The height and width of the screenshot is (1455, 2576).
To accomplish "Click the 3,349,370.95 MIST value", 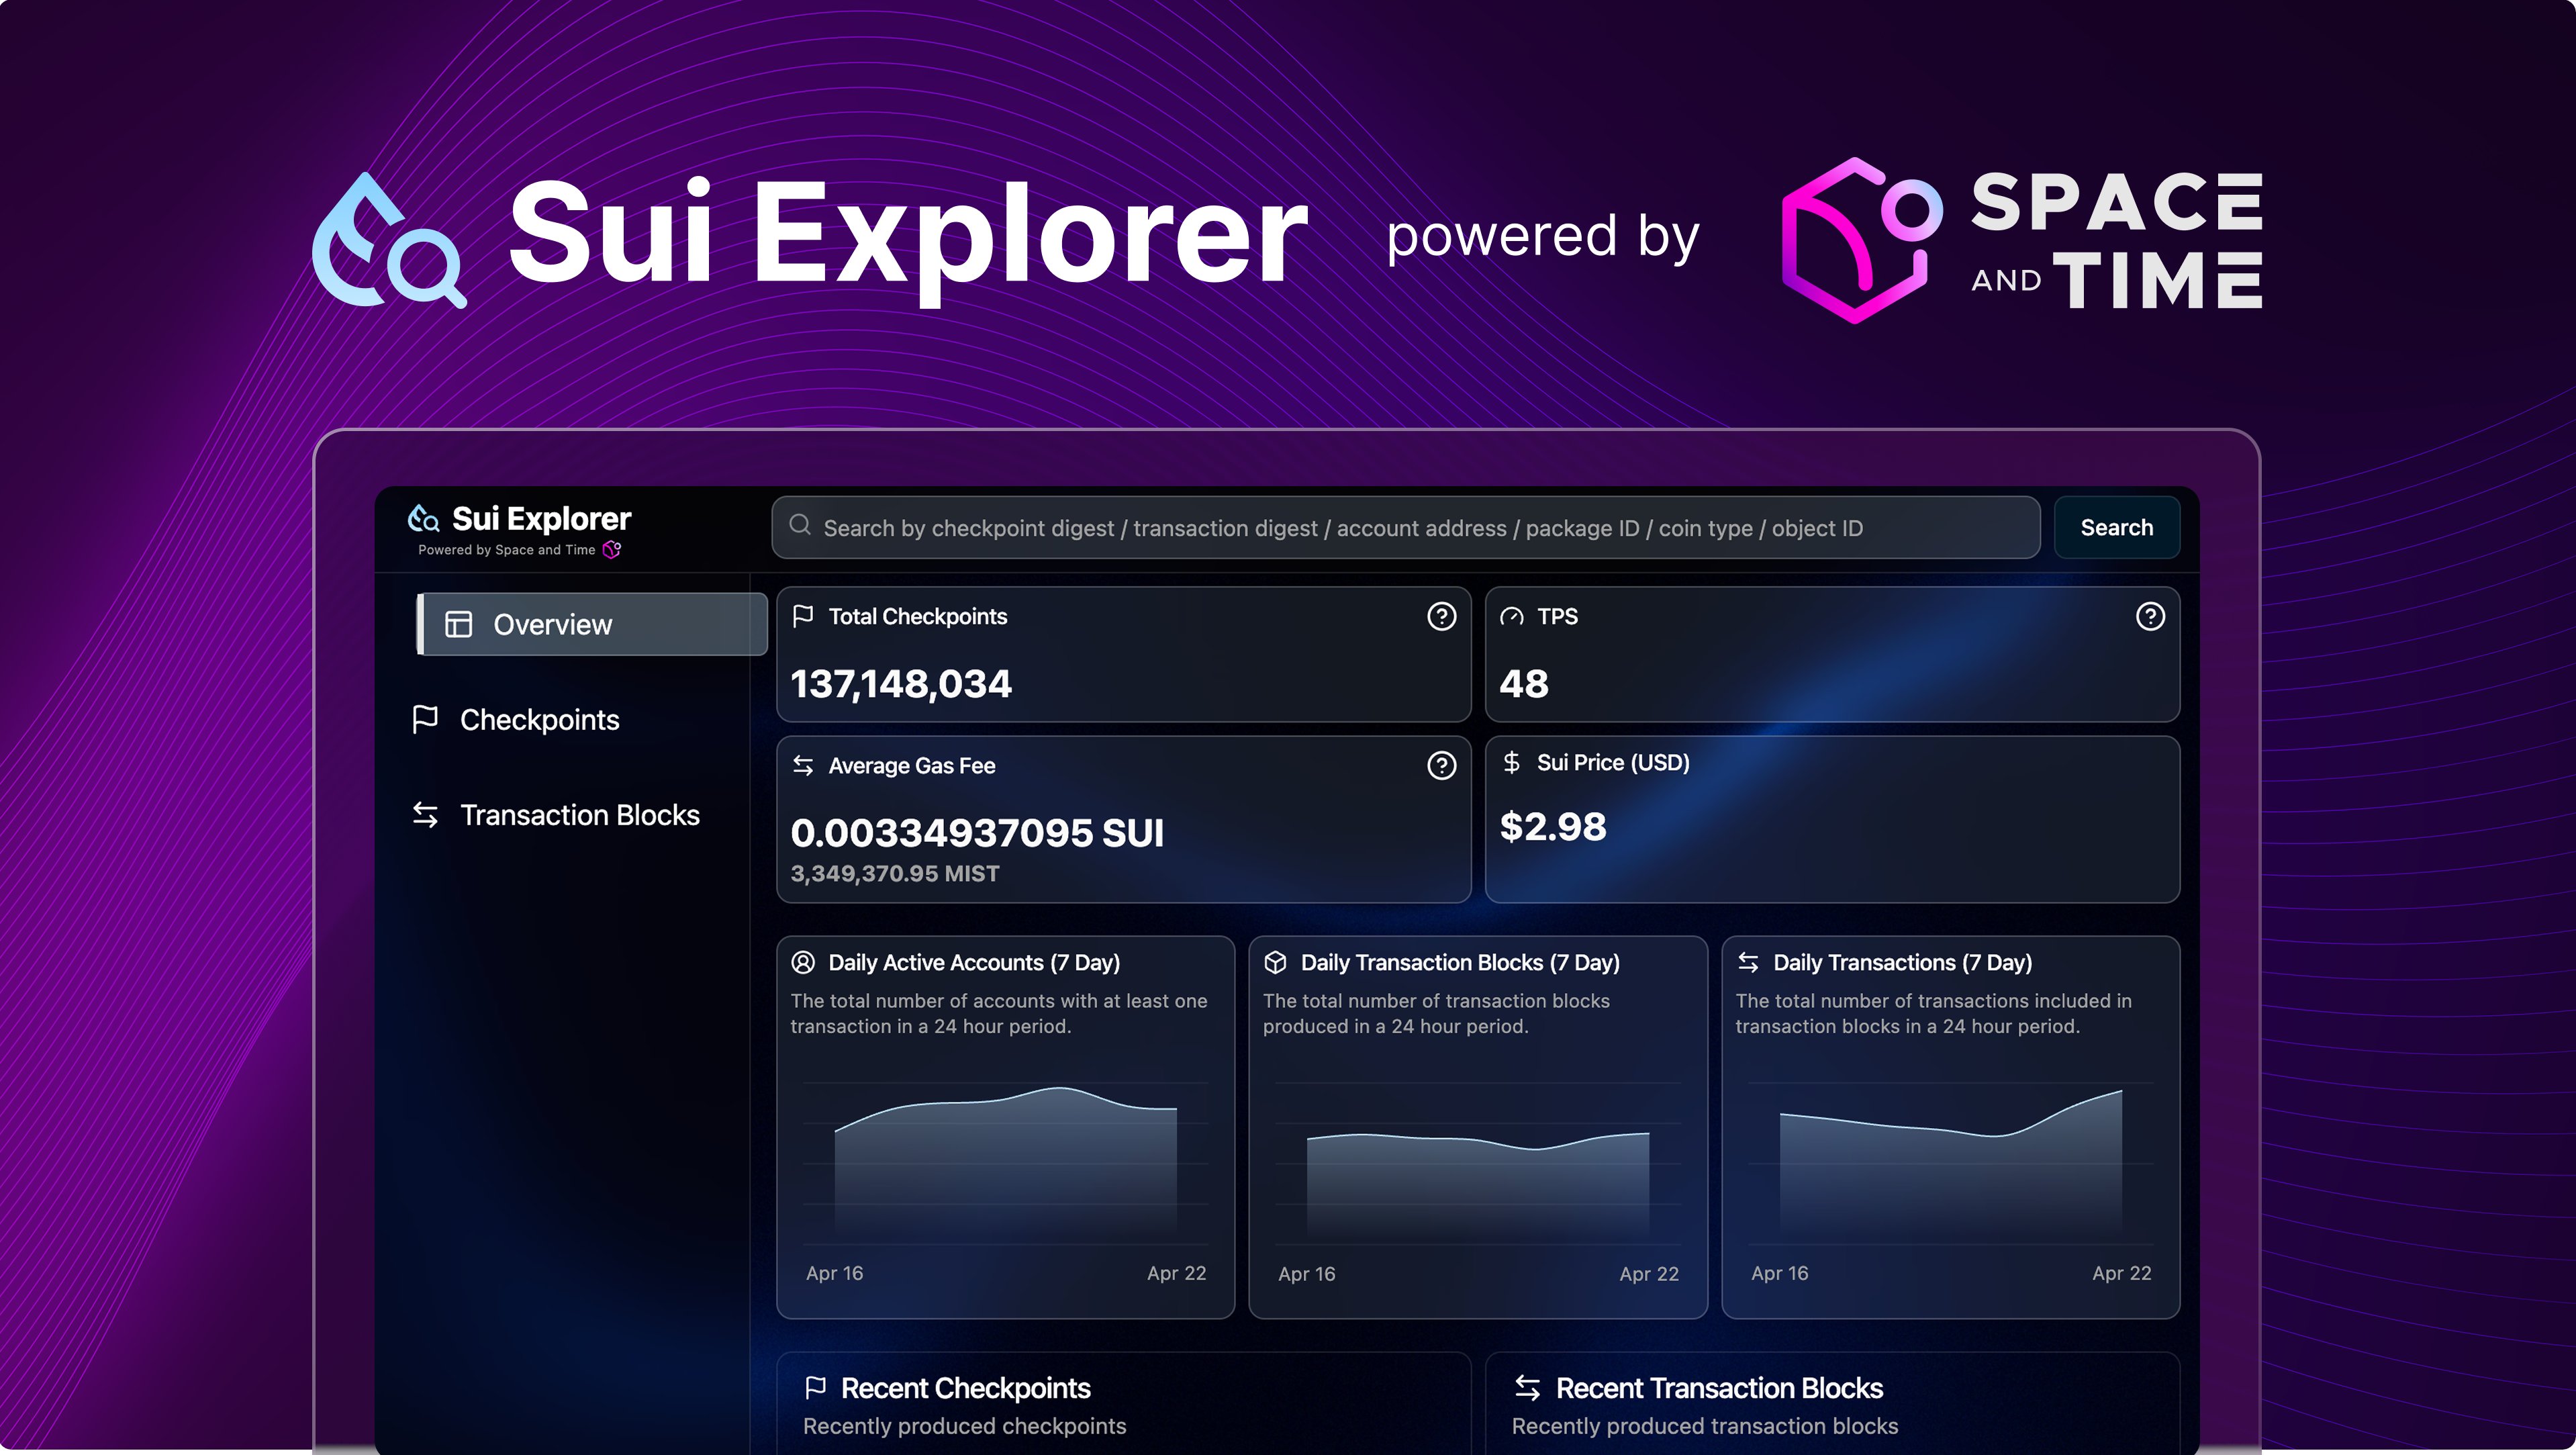I will point(894,873).
